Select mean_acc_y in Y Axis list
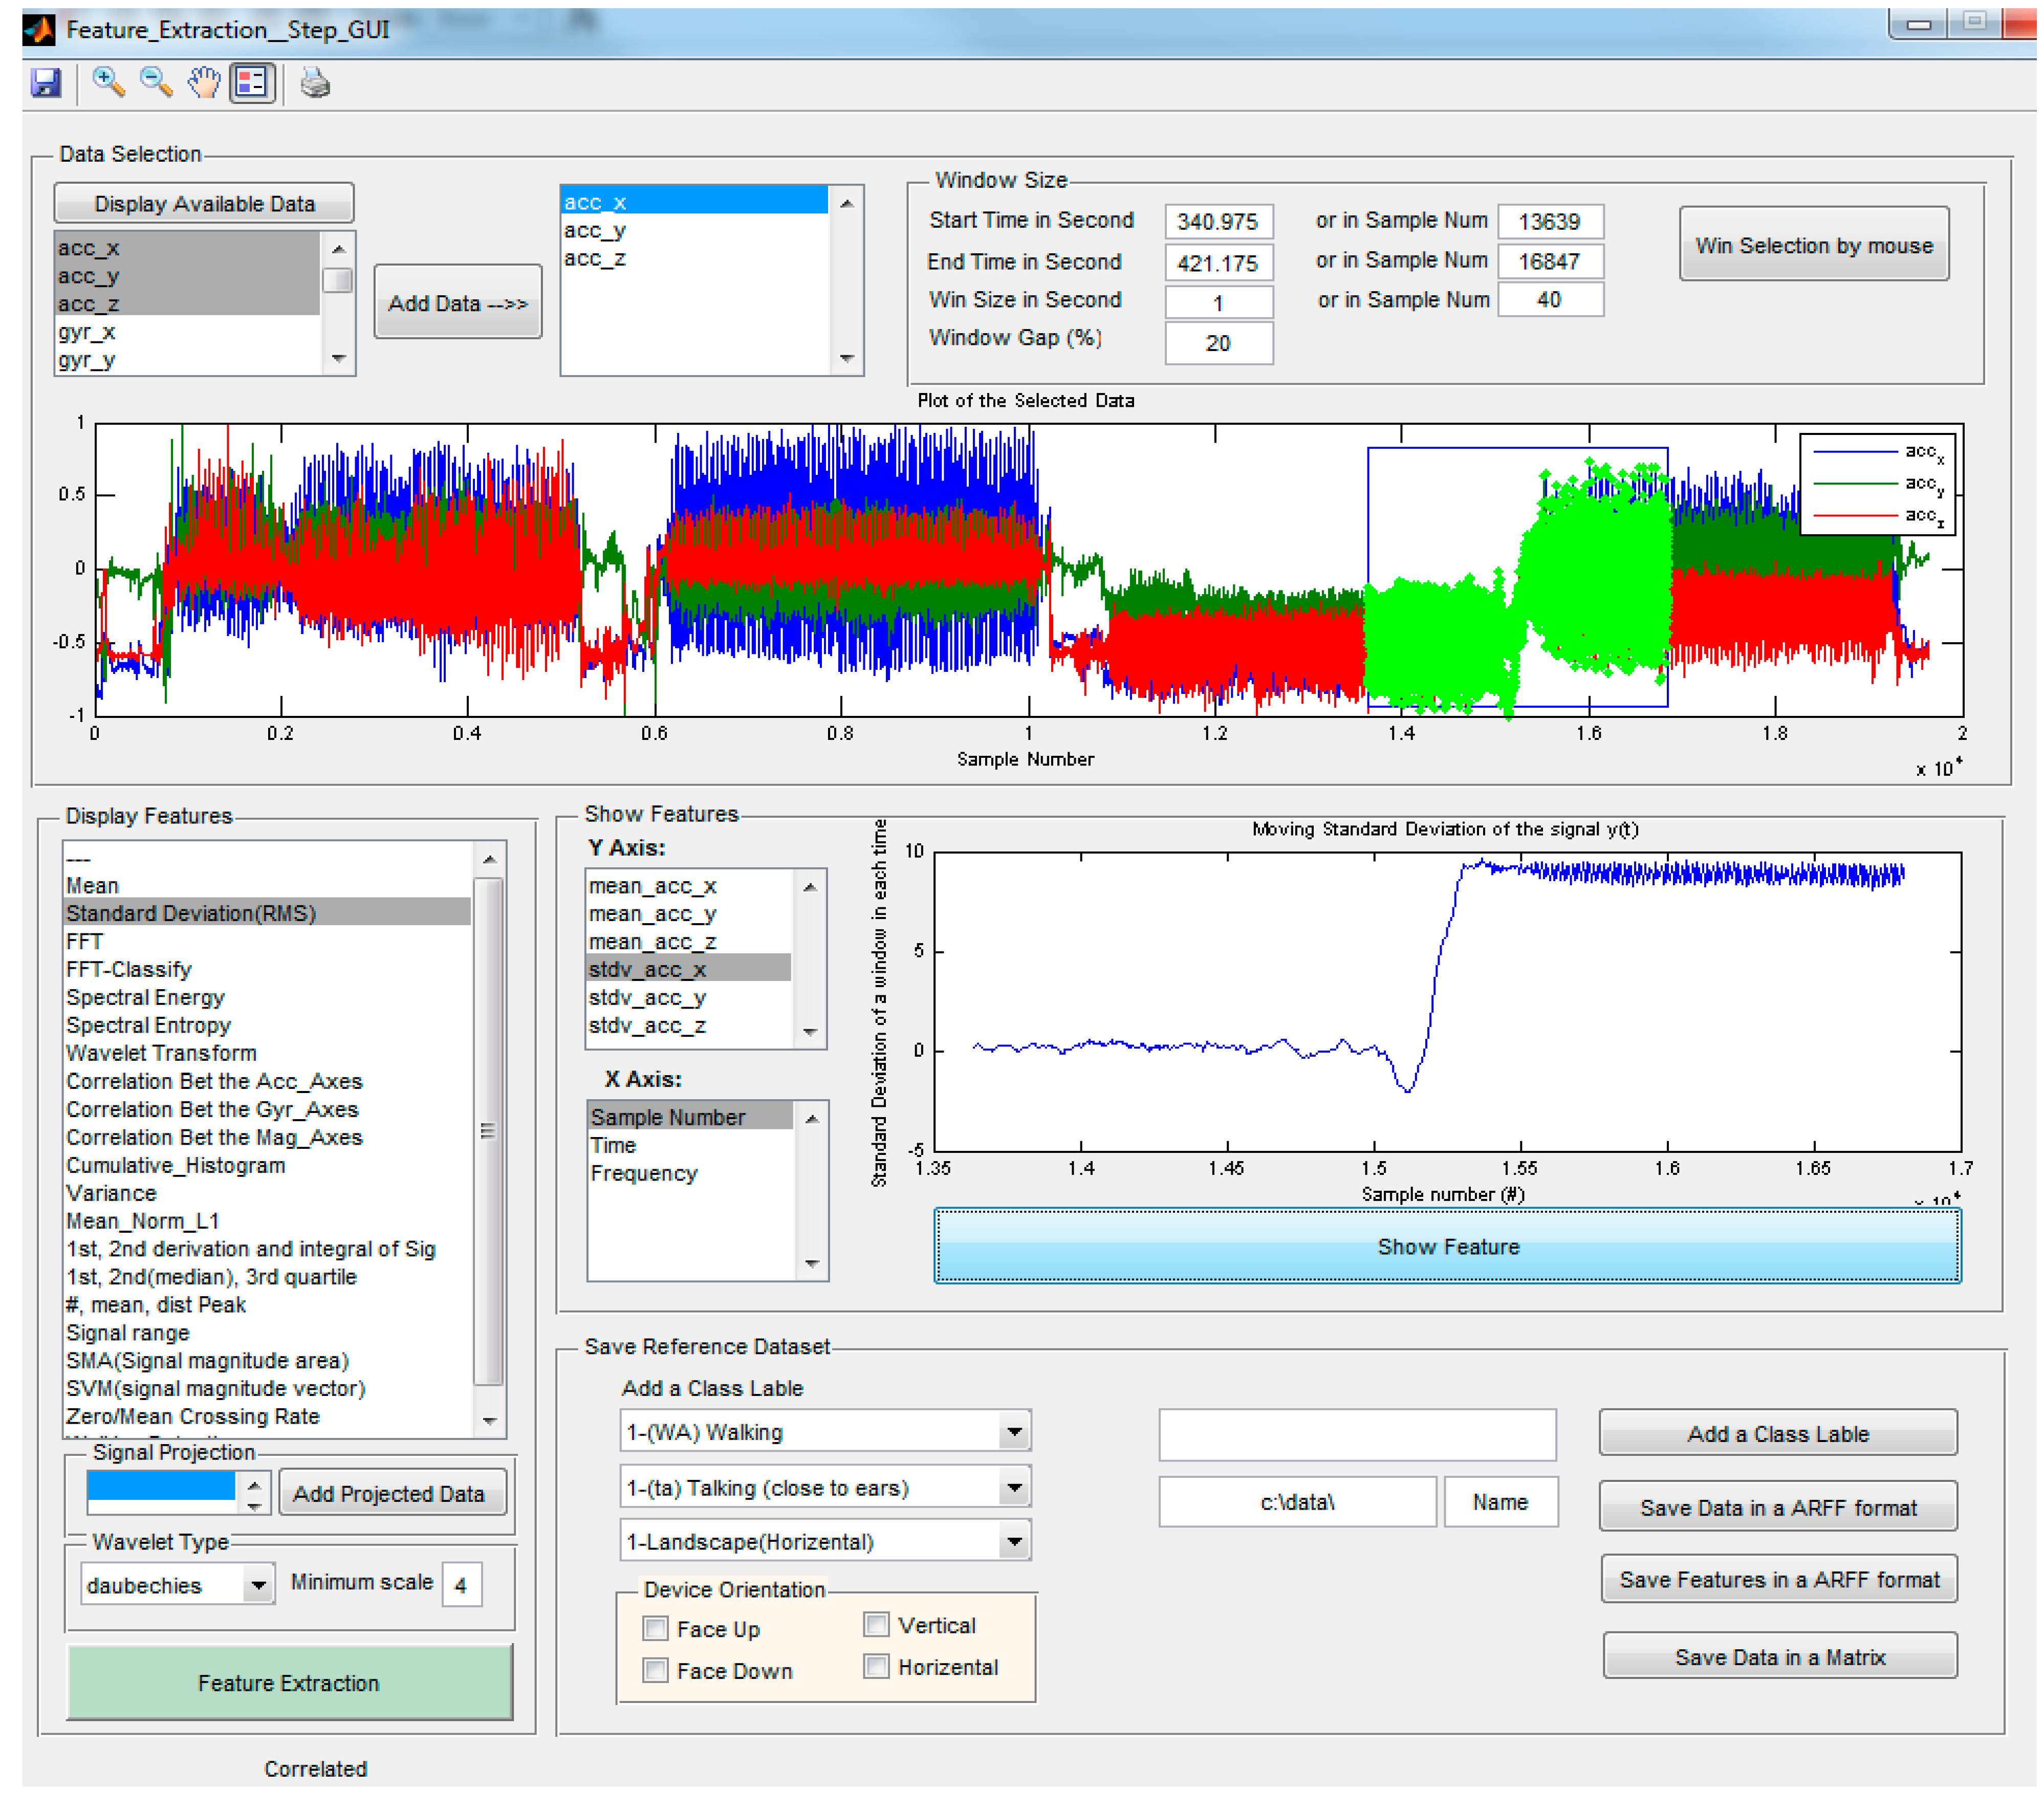The image size is (2044, 1812). (x=689, y=913)
